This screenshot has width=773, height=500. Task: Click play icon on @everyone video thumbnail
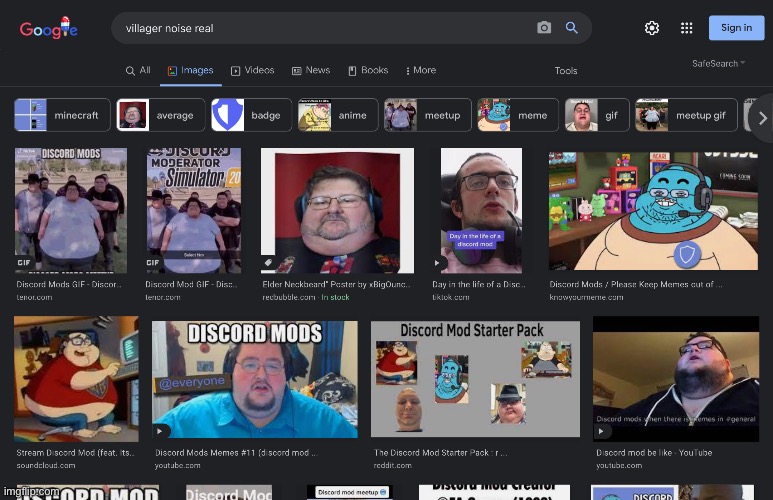(x=159, y=431)
